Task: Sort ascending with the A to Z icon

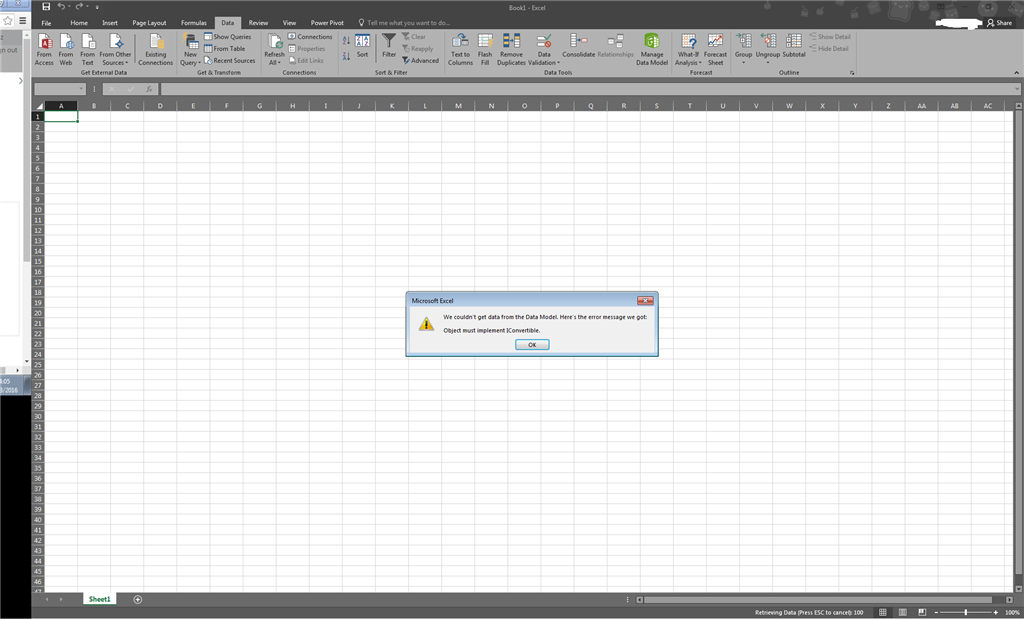Action: [x=346, y=41]
